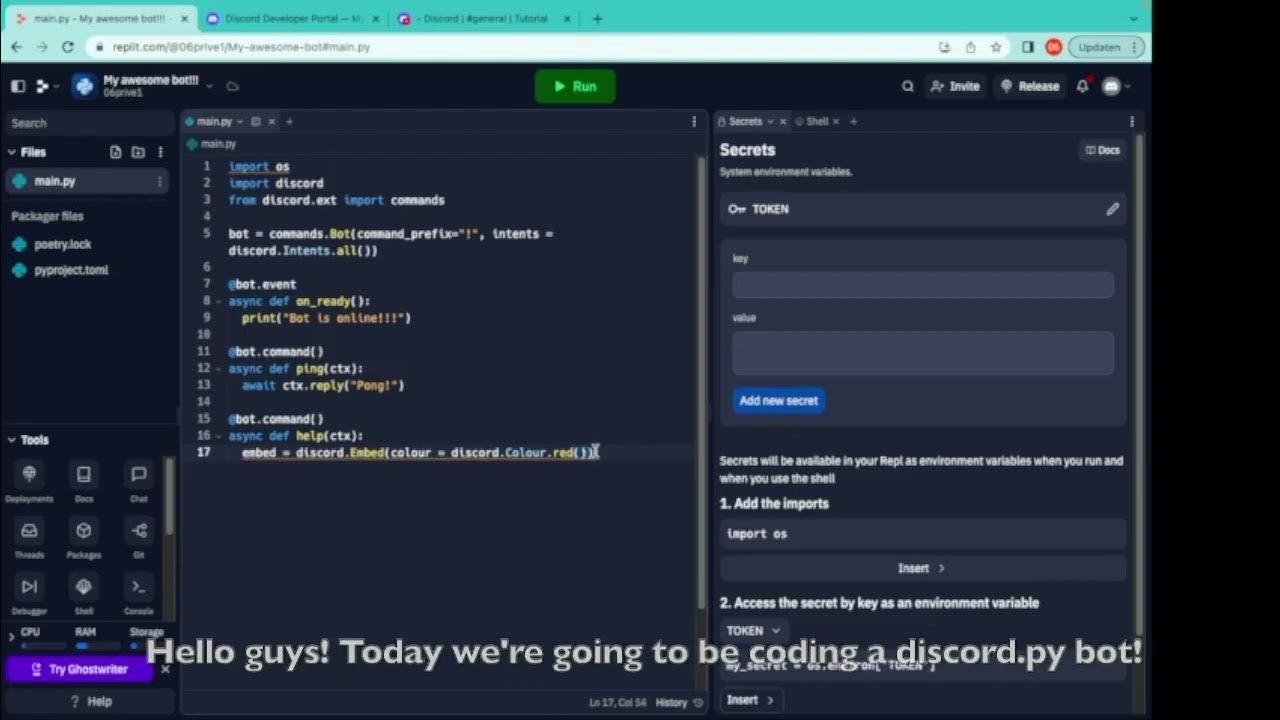Go back in browser history

(x=16, y=47)
